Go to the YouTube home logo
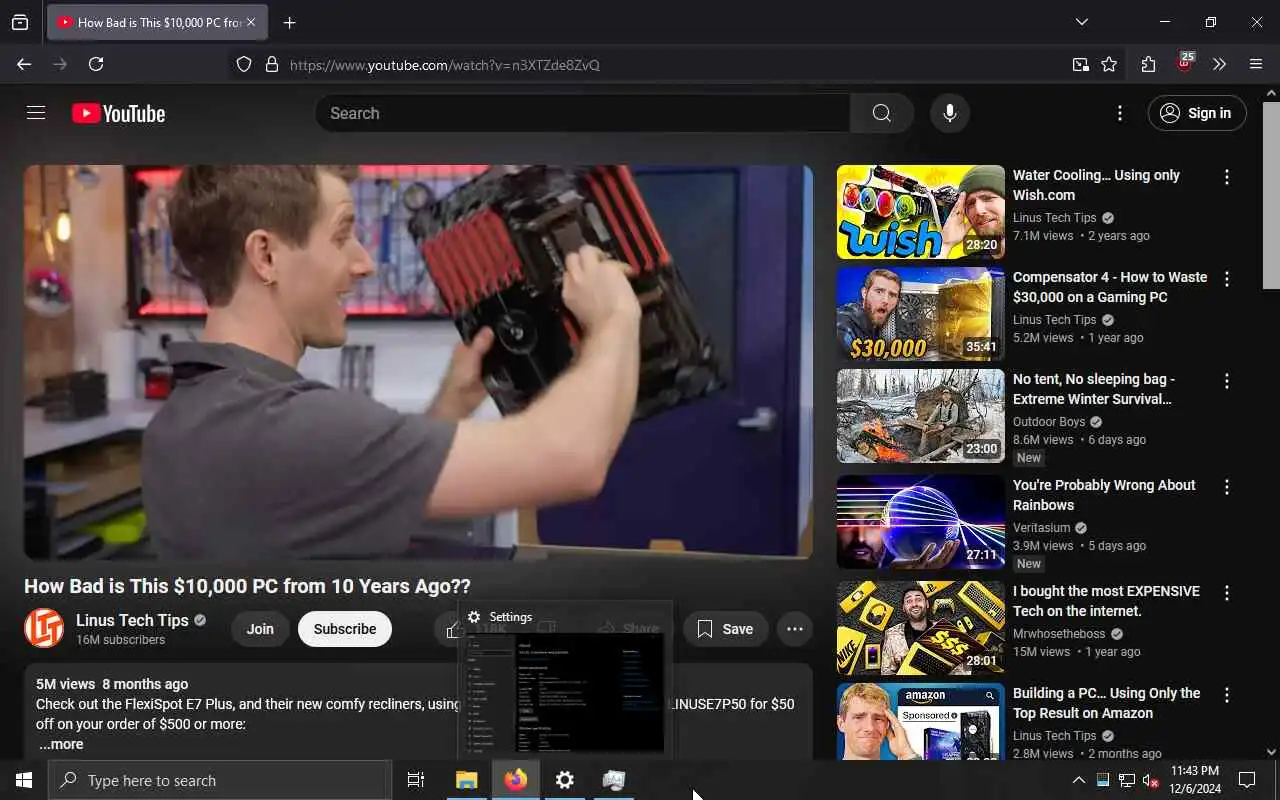Viewport: 1280px width, 800px height. pyautogui.click(x=118, y=114)
